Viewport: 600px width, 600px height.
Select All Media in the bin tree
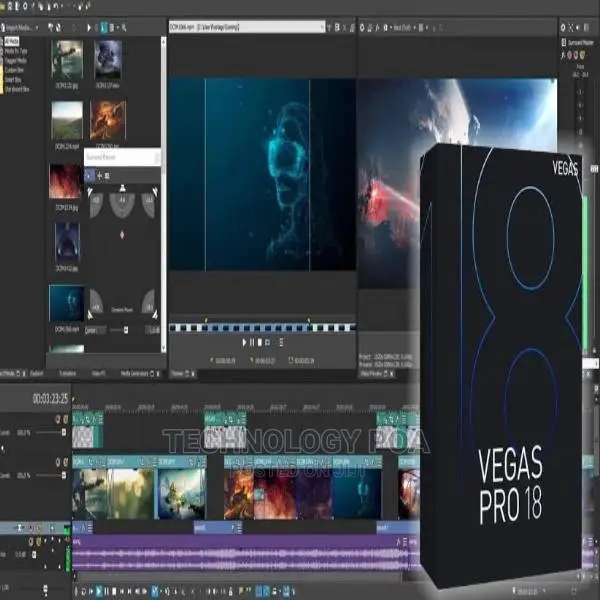tap(12, 41)
